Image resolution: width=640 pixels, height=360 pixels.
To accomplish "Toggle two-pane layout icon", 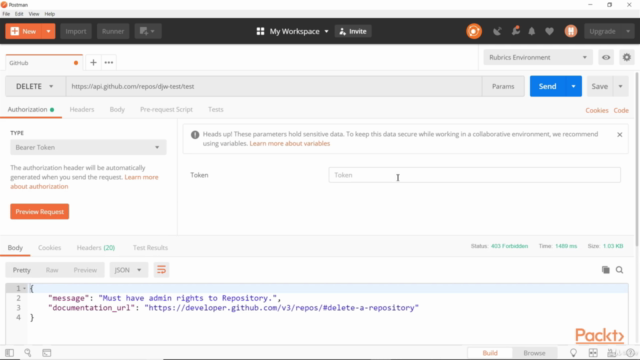I will [593, 353].
